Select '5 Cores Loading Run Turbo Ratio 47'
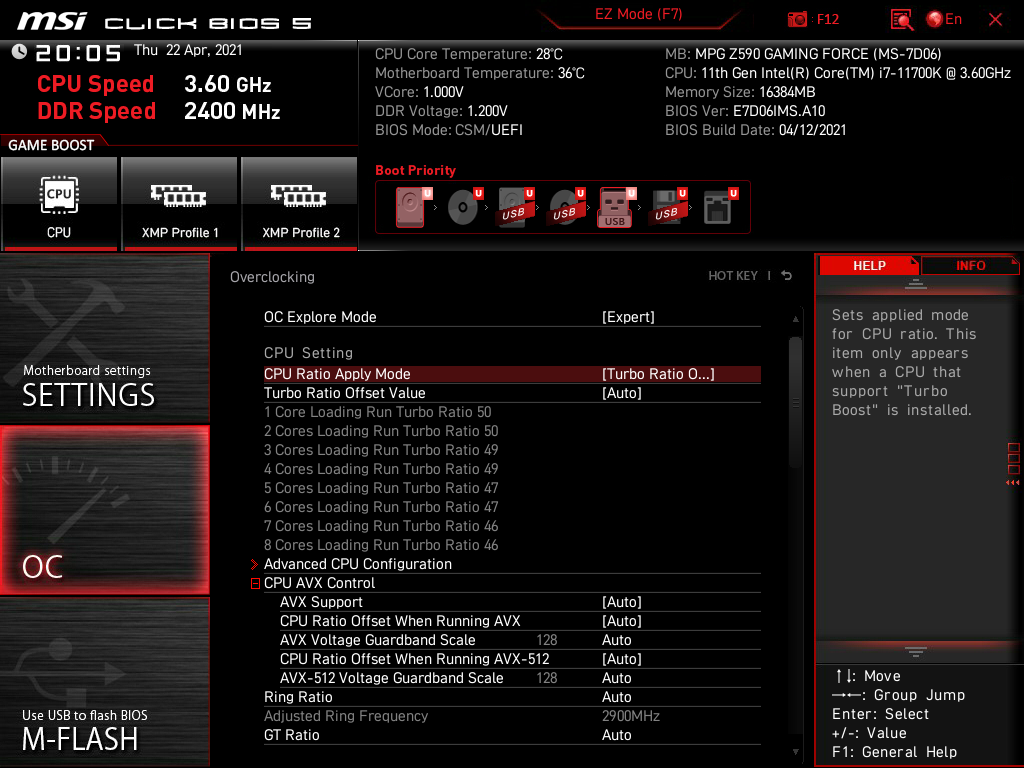The height and width of the screenshot is (768, 1024). 381,488
